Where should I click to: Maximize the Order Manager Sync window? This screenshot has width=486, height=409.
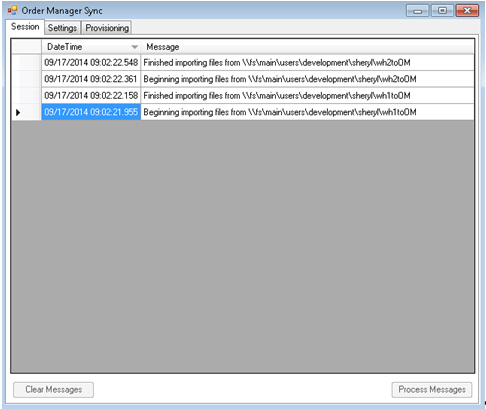[442, 11]
